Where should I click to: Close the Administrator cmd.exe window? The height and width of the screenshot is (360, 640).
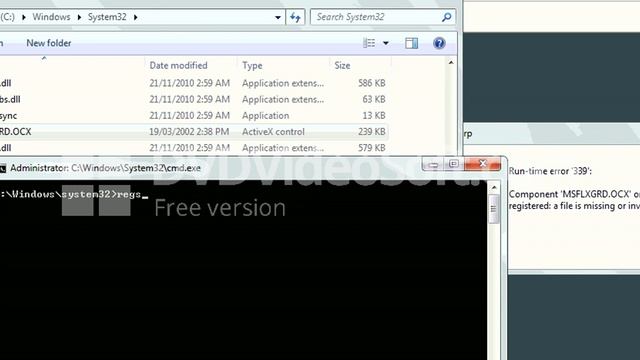482,164
